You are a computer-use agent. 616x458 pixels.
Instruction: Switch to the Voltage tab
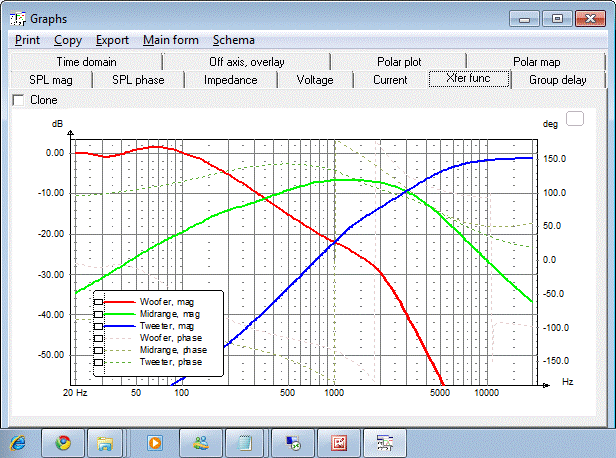point(315,80)
